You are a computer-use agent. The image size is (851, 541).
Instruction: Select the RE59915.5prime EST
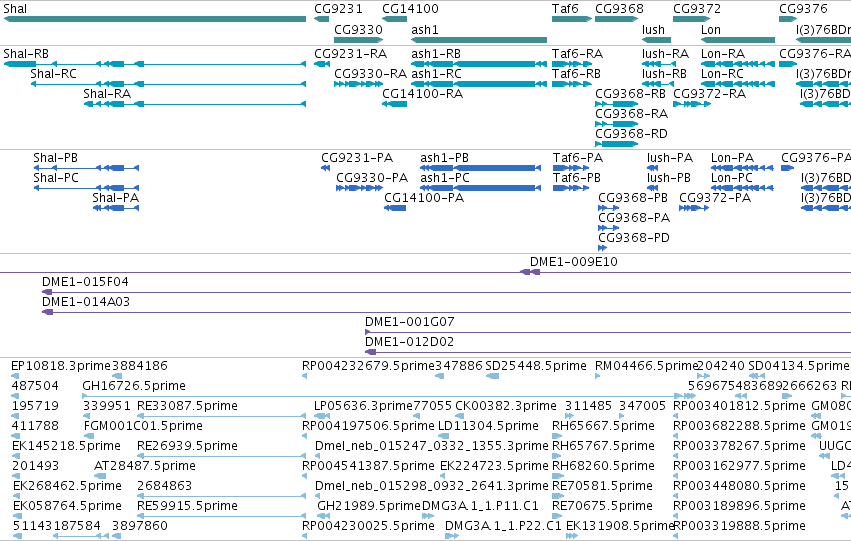221,516
